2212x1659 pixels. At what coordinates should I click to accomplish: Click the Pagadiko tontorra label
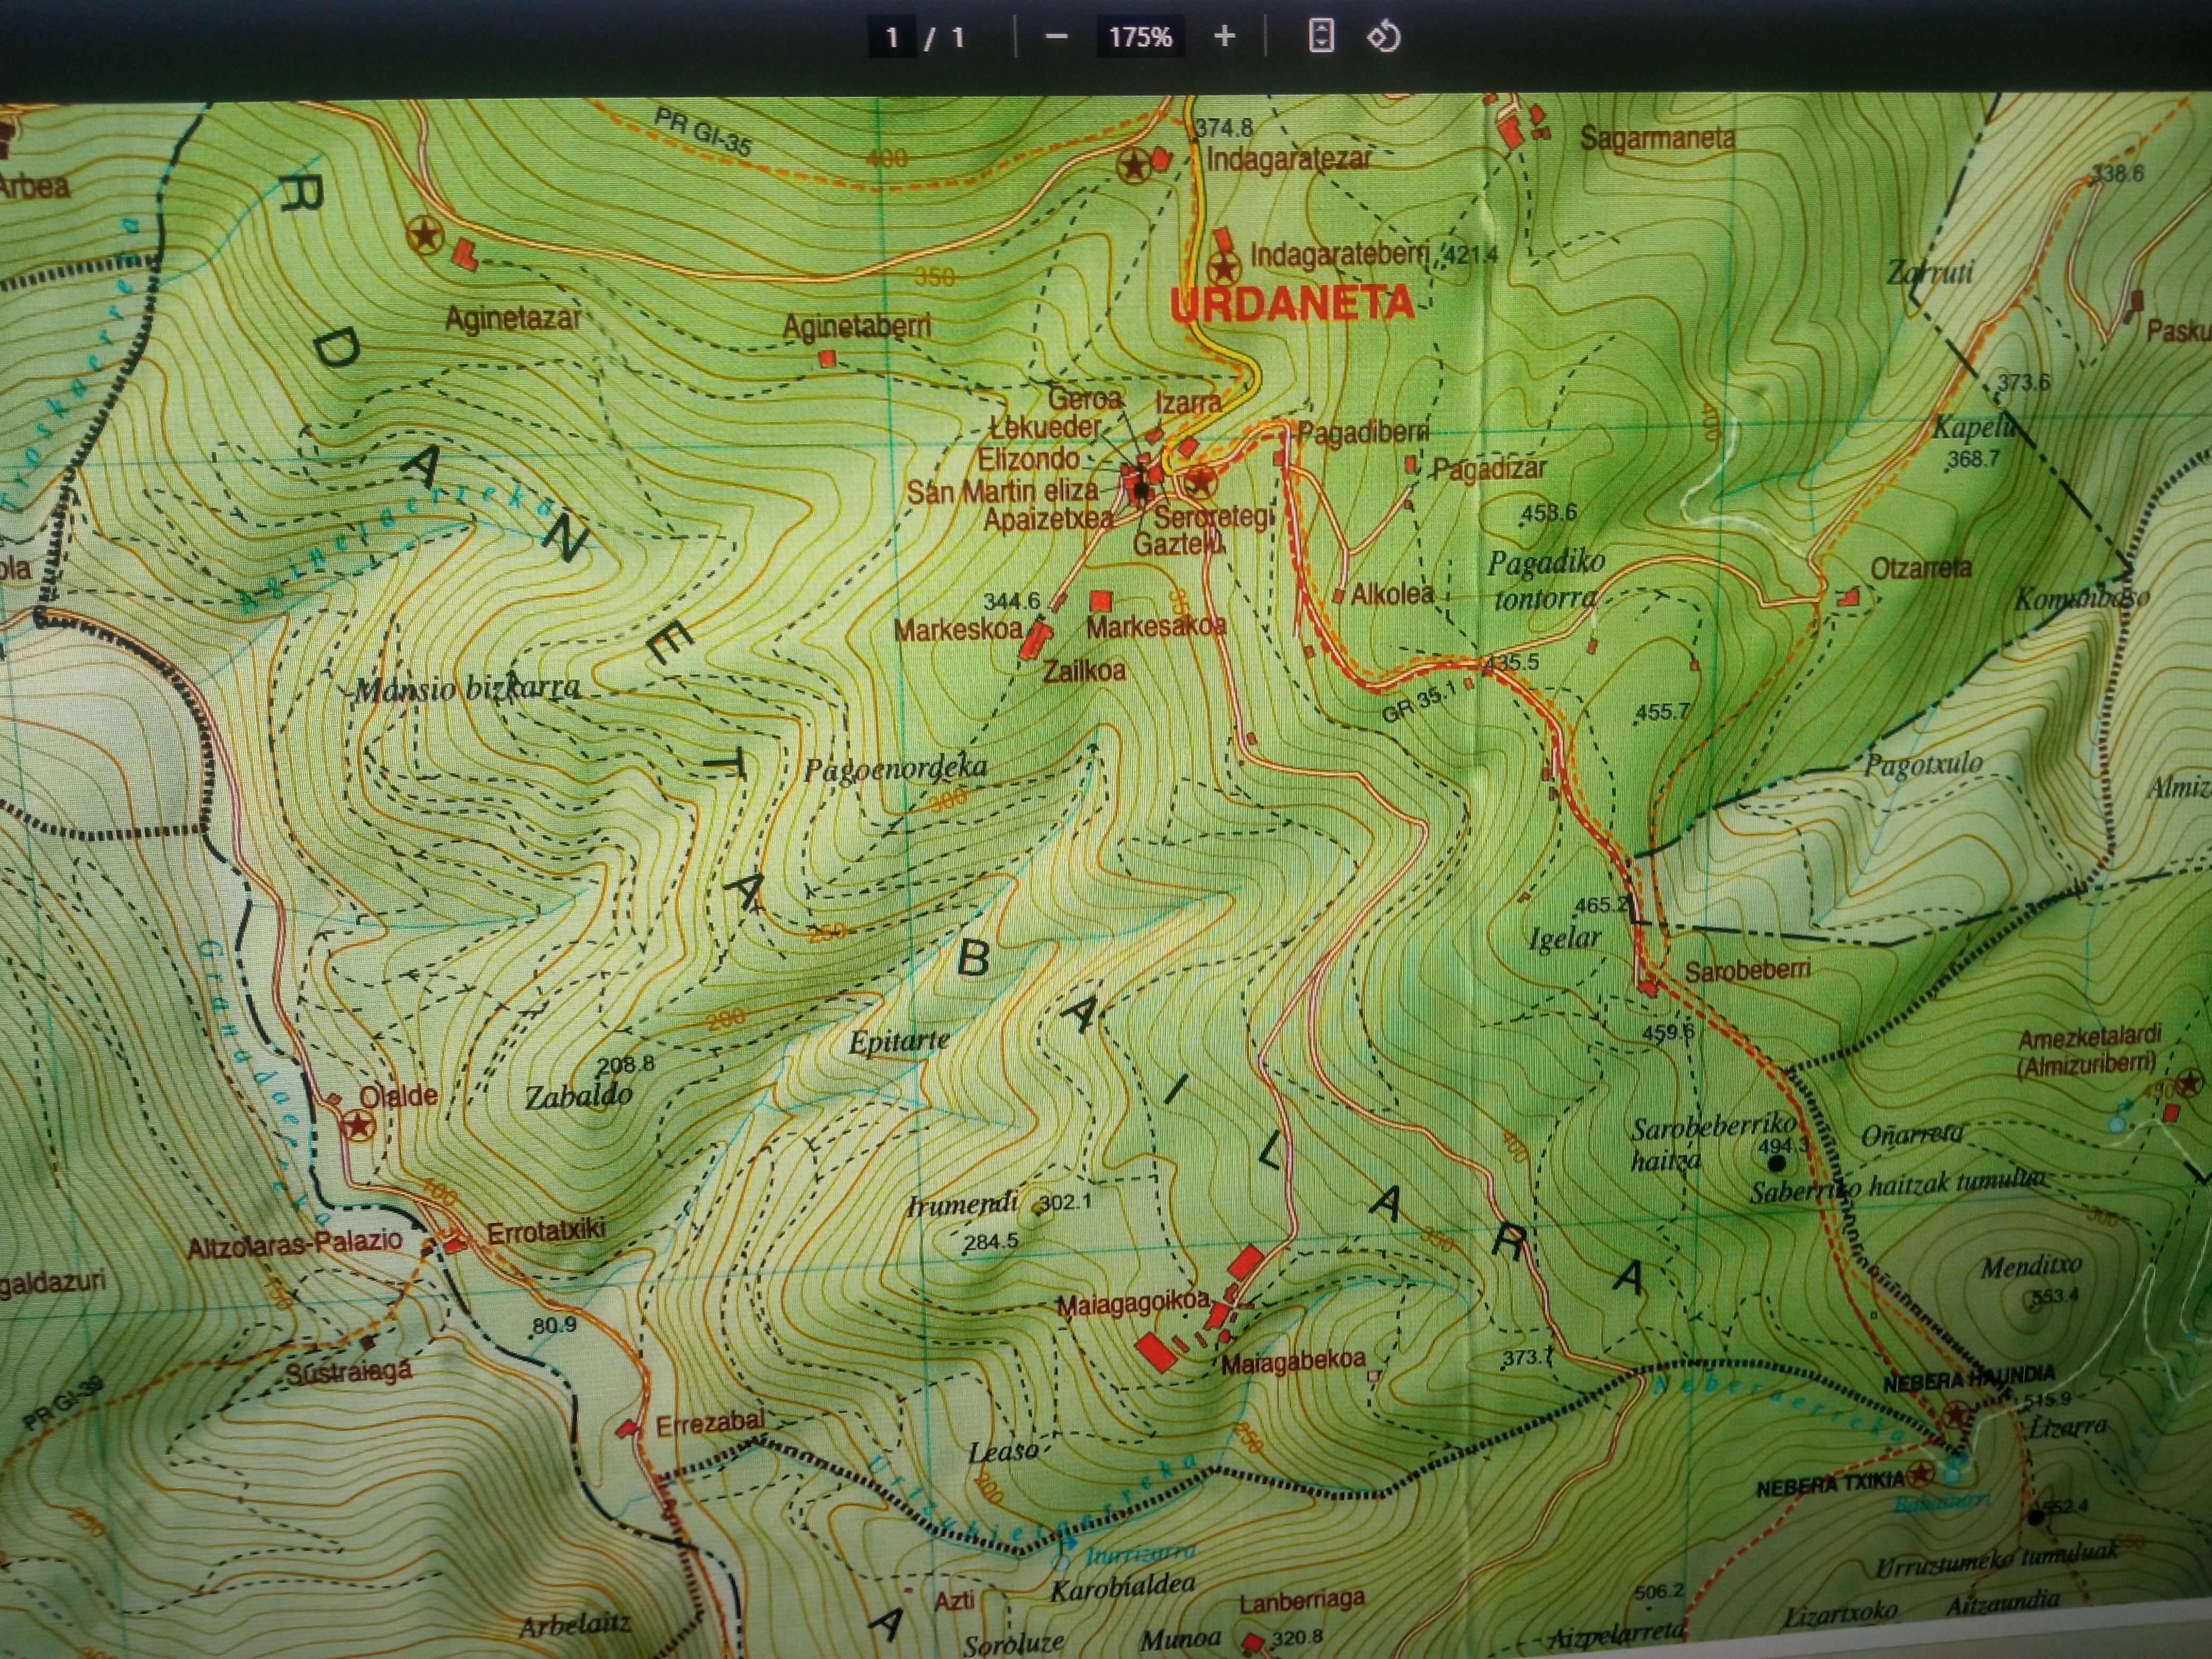point(1546,580)
